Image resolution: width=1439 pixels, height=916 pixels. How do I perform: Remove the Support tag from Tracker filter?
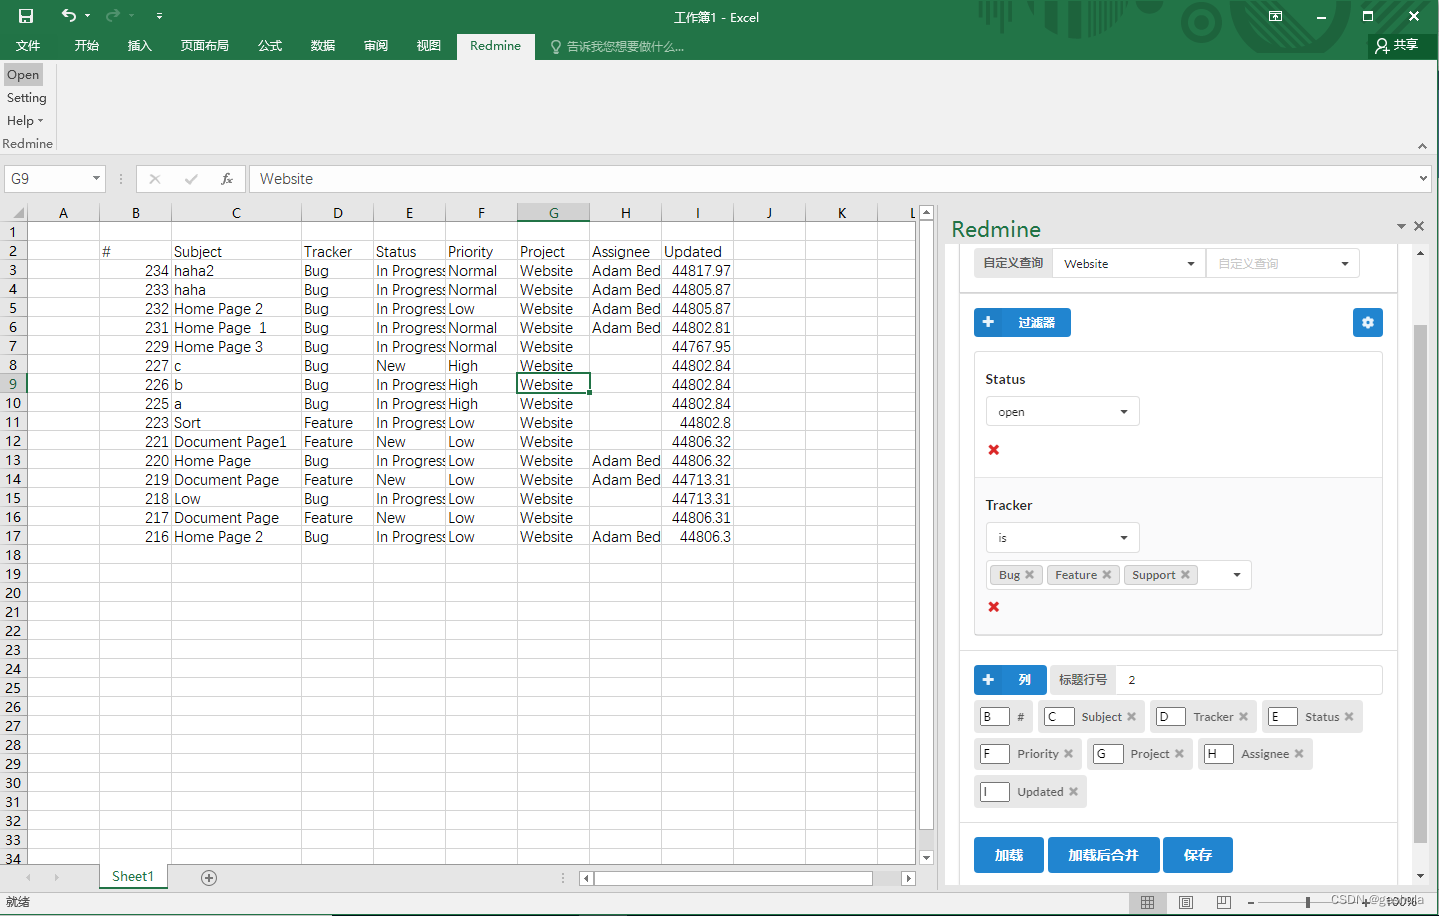[1185, 575]
